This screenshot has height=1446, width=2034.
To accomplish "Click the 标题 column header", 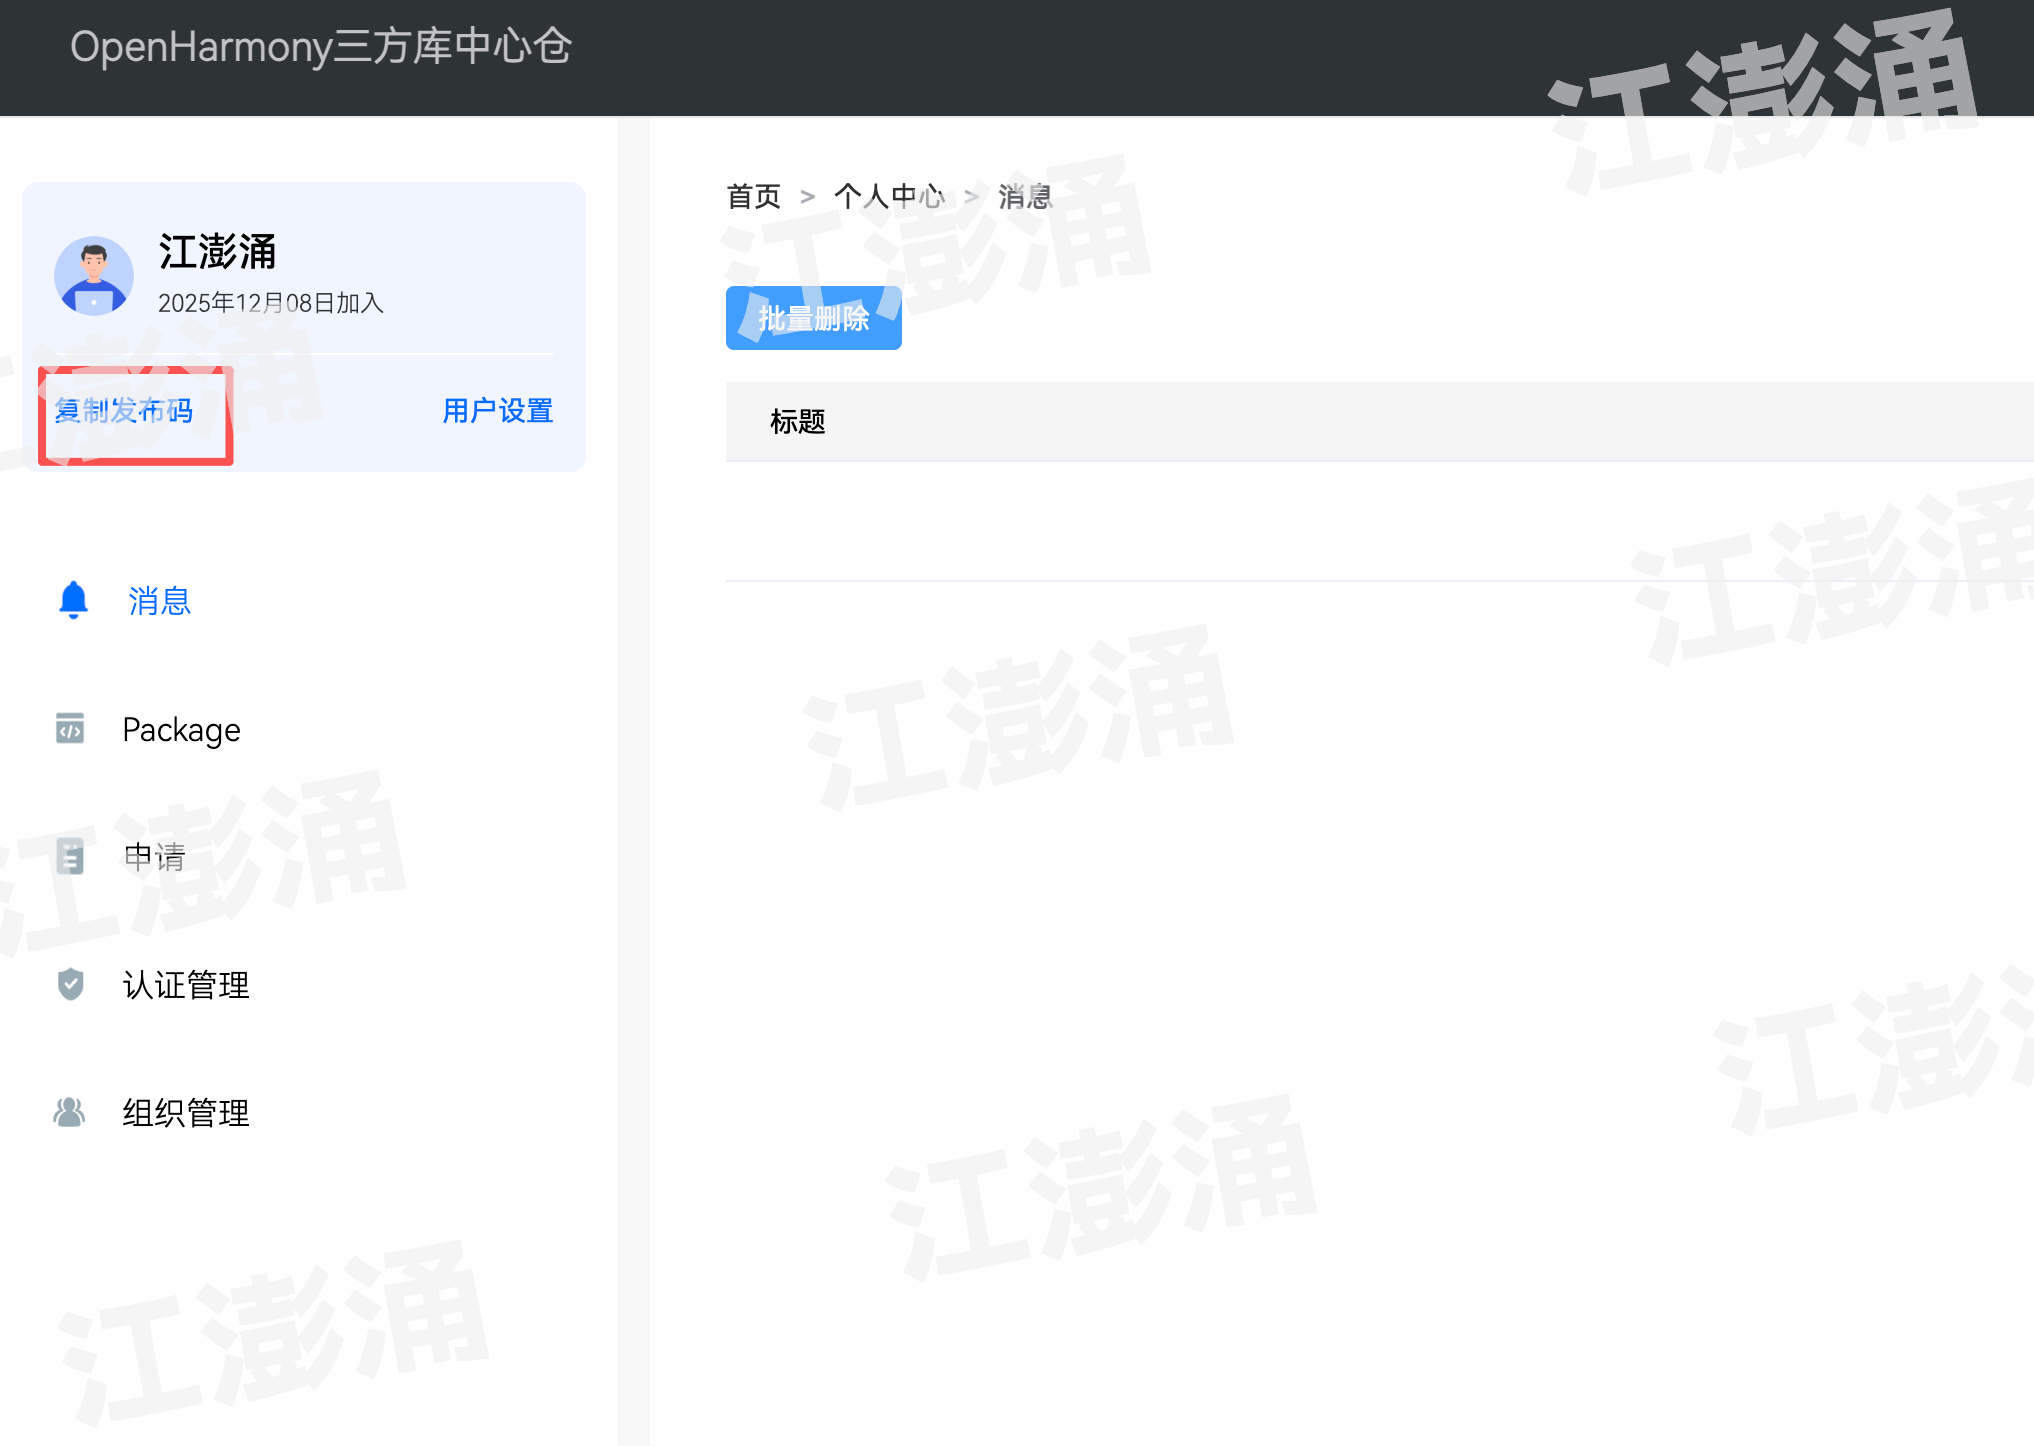I will click(797, 422).
